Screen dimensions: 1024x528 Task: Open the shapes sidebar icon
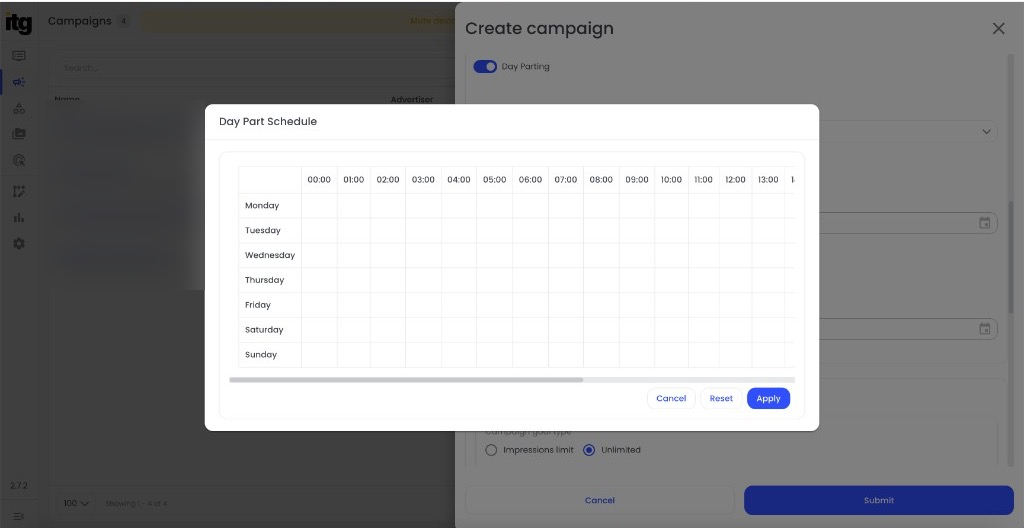point(19,108)
